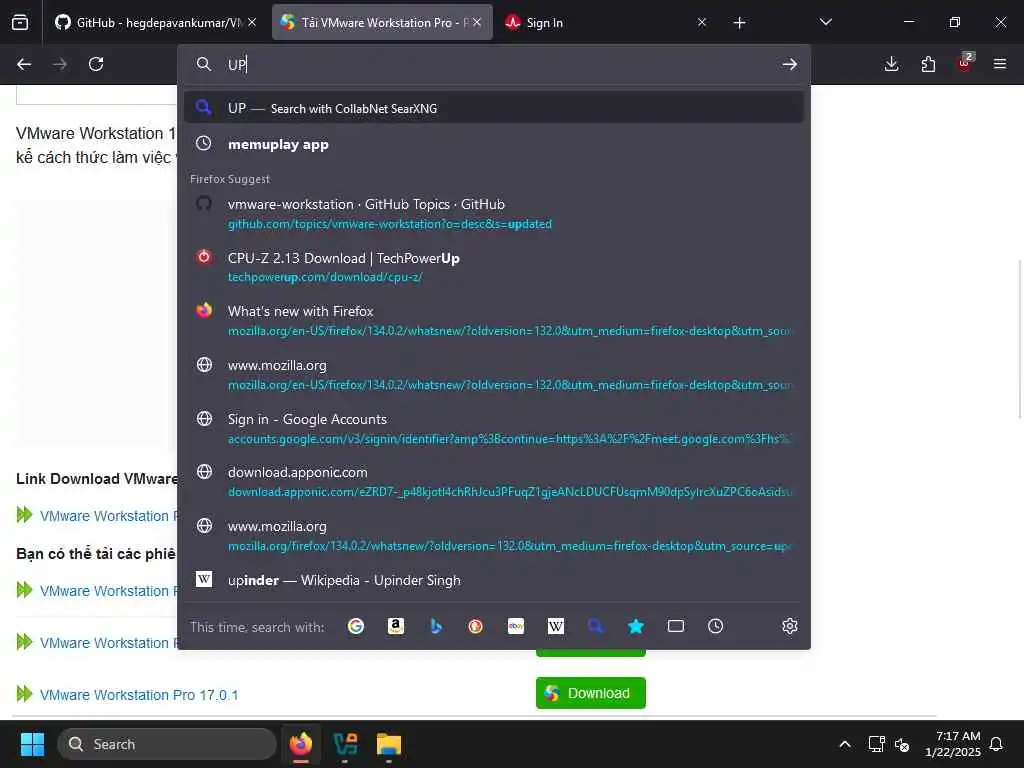Image resolution: width=1024 pixels, height=768 pixels.
Task: Open Windows Start menu
Action: click(32, 744)
